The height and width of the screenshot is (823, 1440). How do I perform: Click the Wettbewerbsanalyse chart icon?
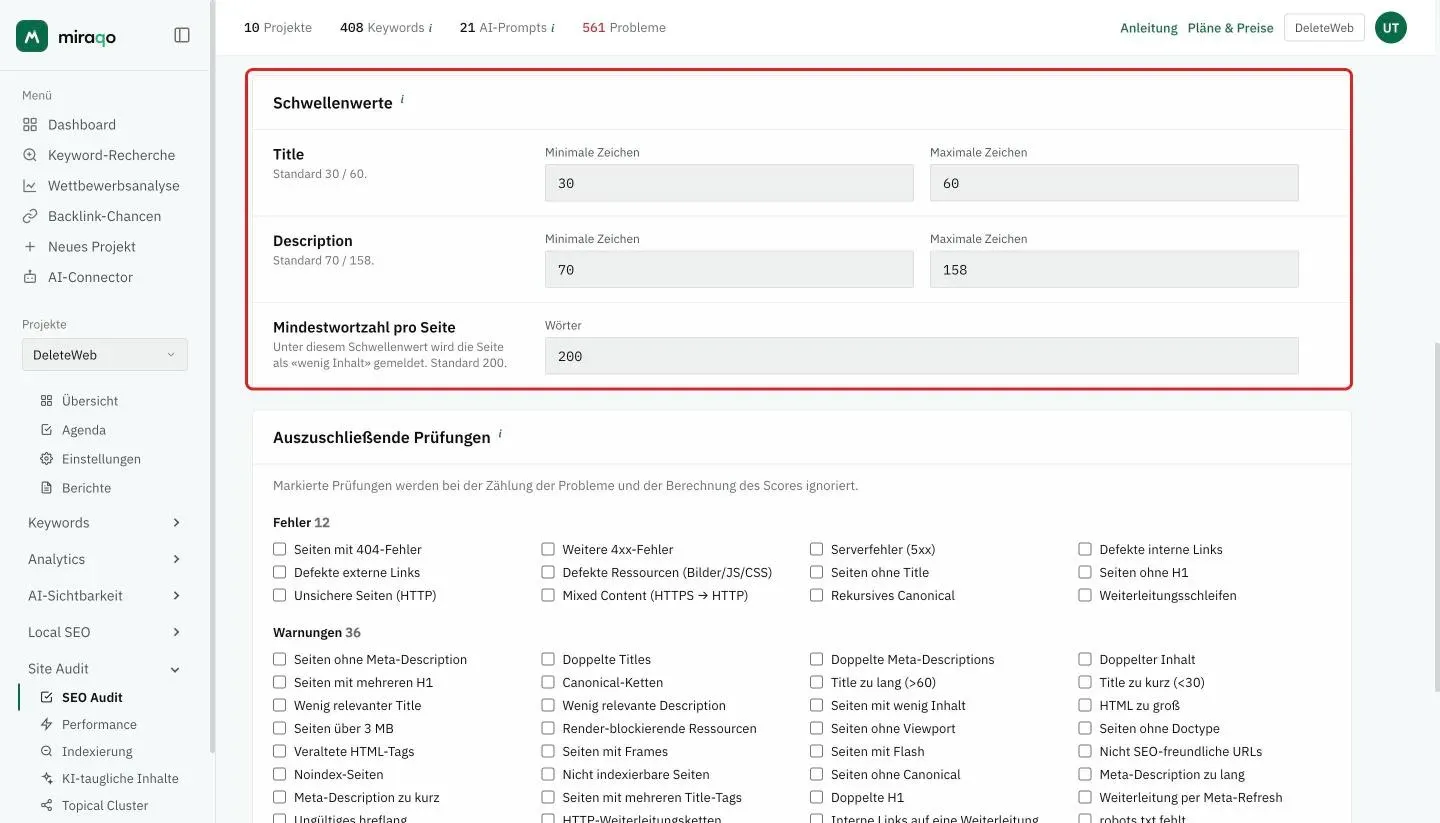(x=30, y=186)
